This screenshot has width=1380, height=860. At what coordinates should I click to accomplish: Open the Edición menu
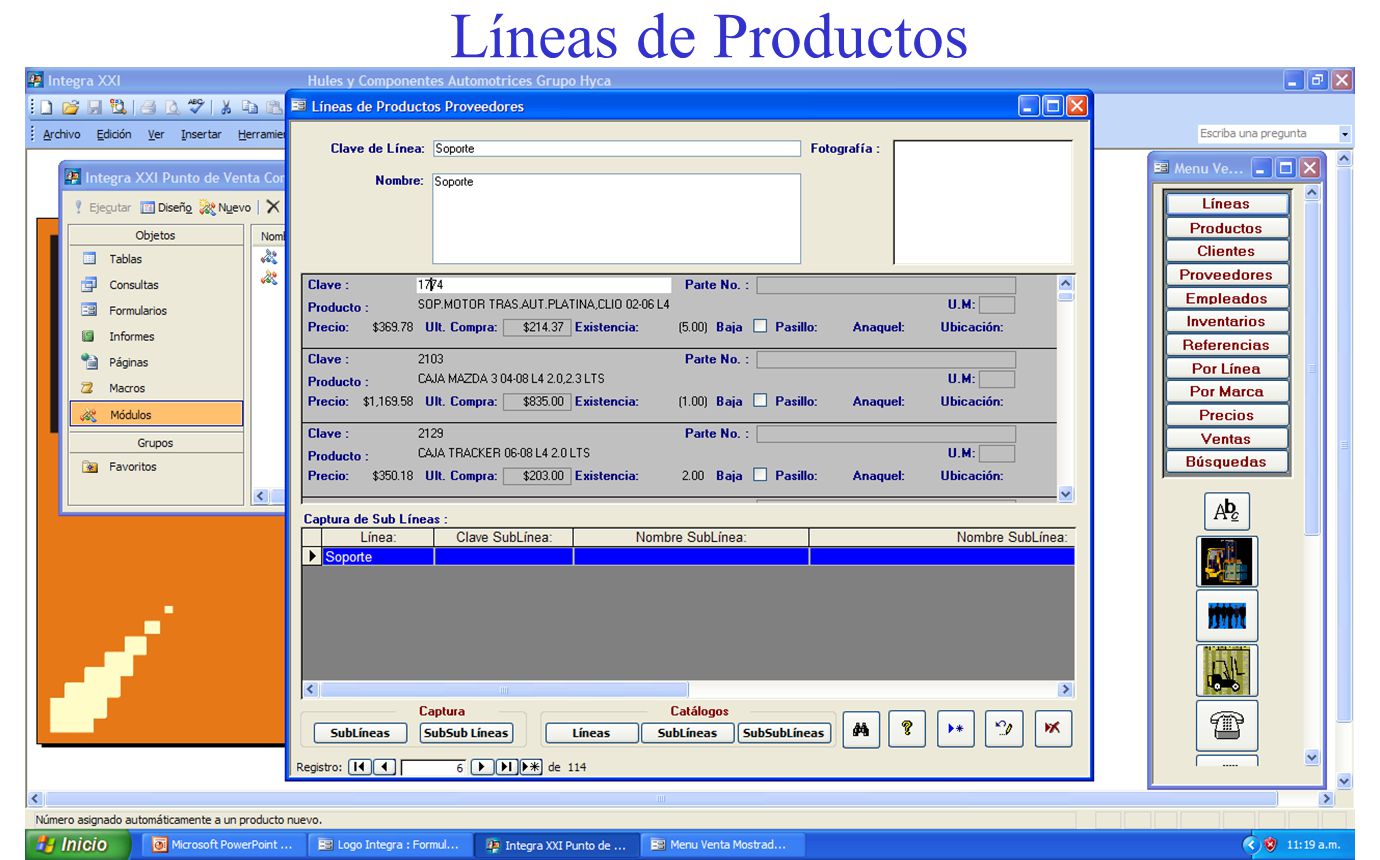114,135
